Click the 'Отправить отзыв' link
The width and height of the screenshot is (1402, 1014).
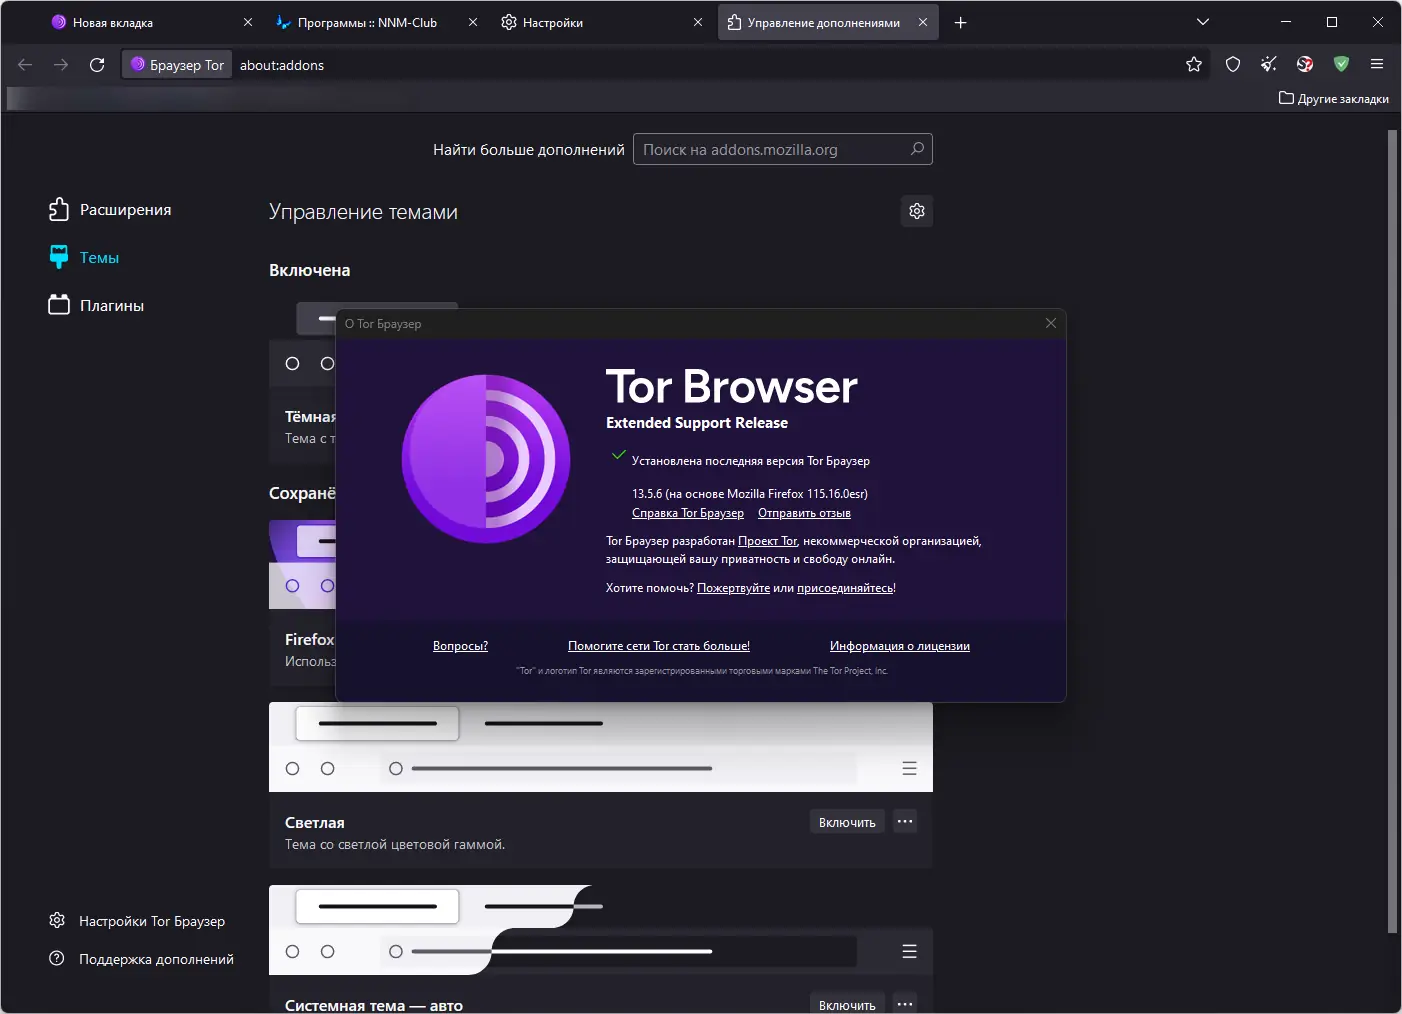[x=804, y=513]
